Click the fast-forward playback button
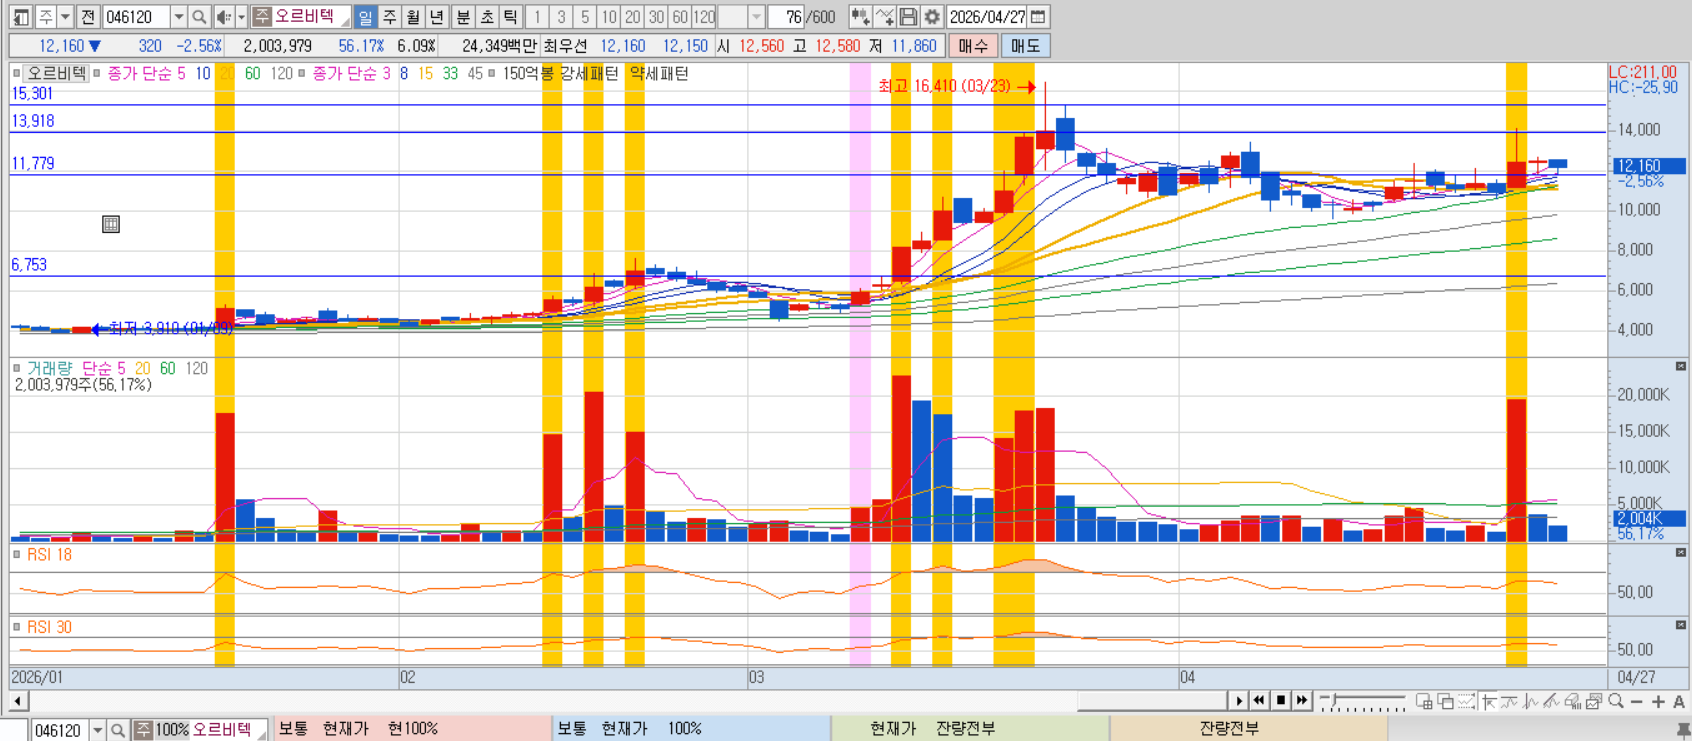 [1302, 701]
